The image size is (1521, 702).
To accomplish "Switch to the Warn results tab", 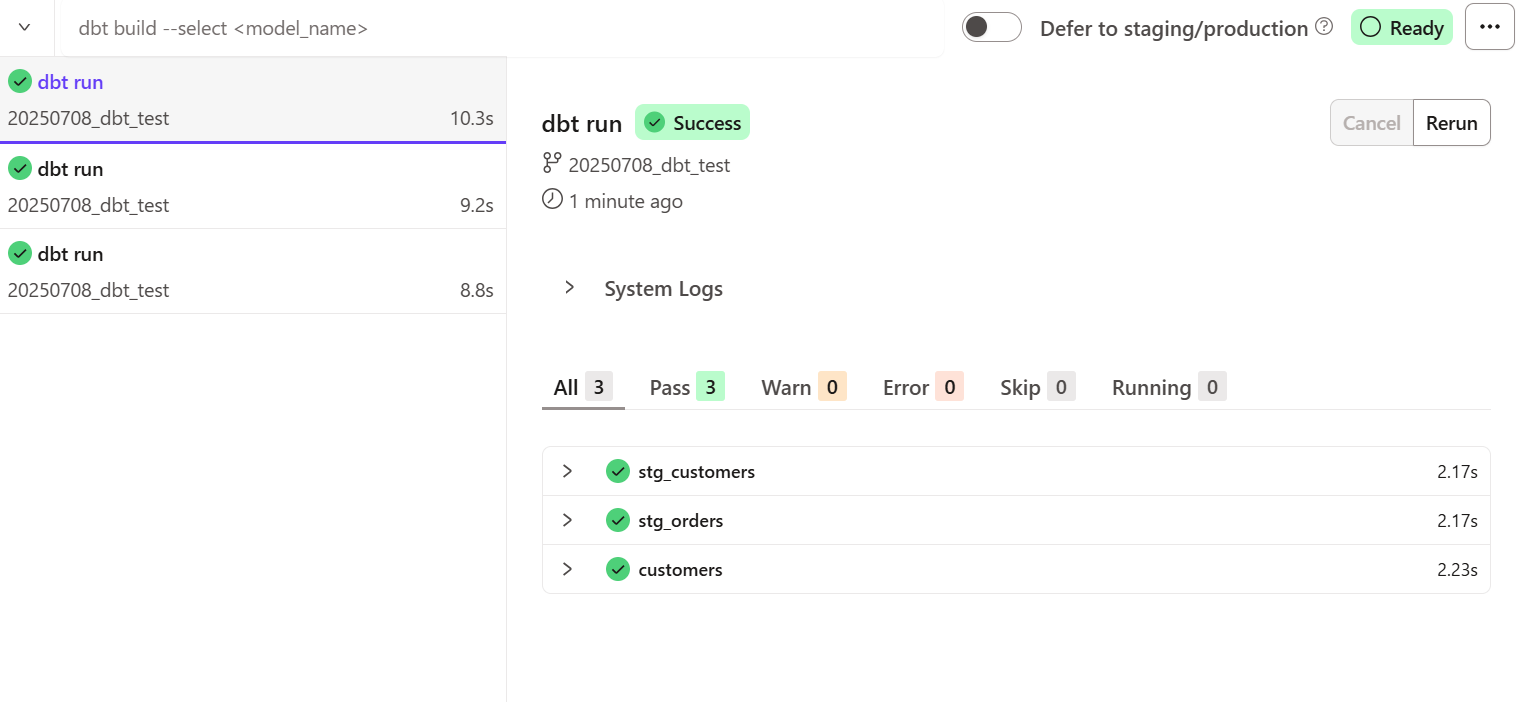I will [x=804, y=388].
